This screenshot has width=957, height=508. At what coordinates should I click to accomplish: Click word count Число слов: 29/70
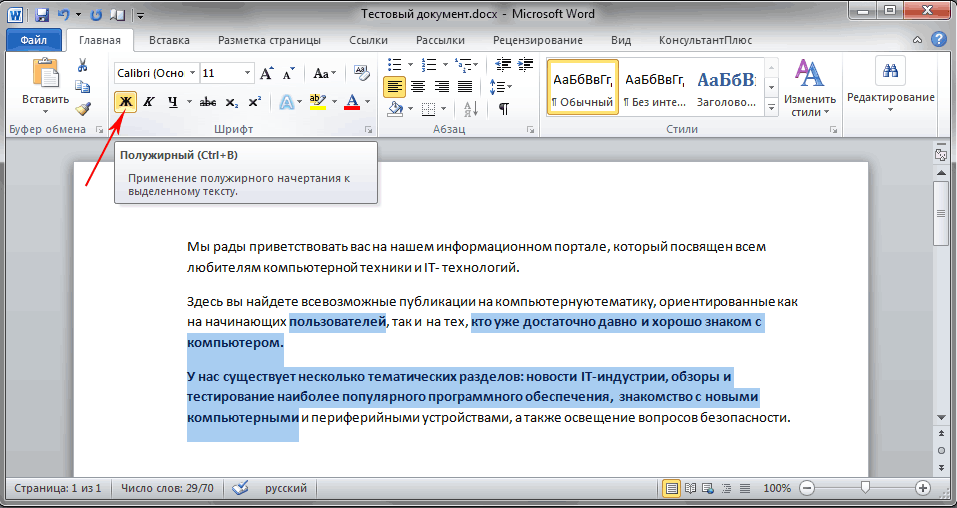(167, 488)
